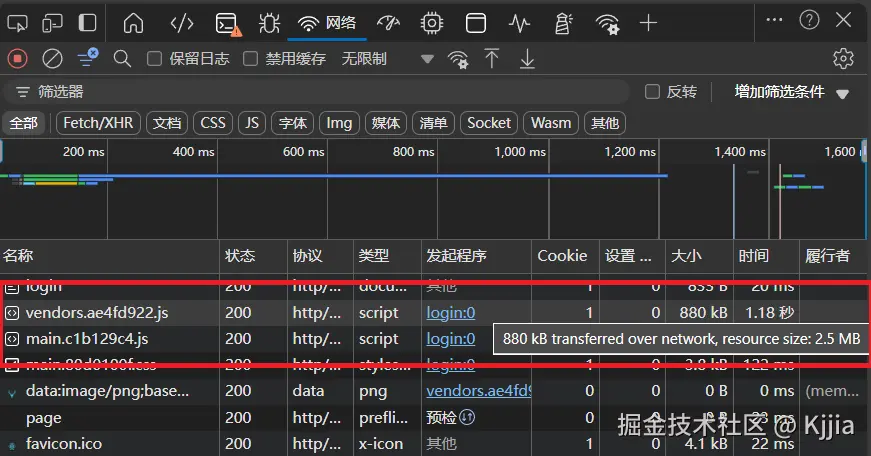This screenshot has height=456, width=871.
Task: Export HAR file with download arrow
Action: click(527, 58)
